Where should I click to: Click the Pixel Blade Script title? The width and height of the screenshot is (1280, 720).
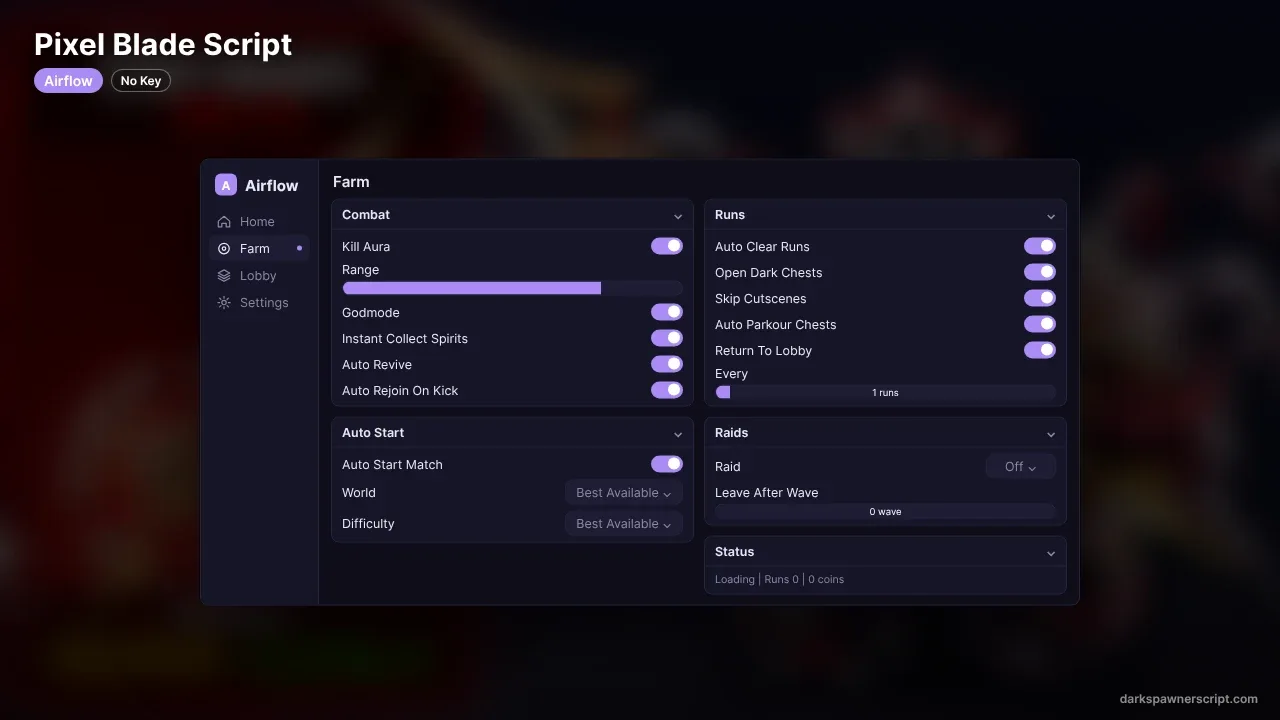pos(163,44)
